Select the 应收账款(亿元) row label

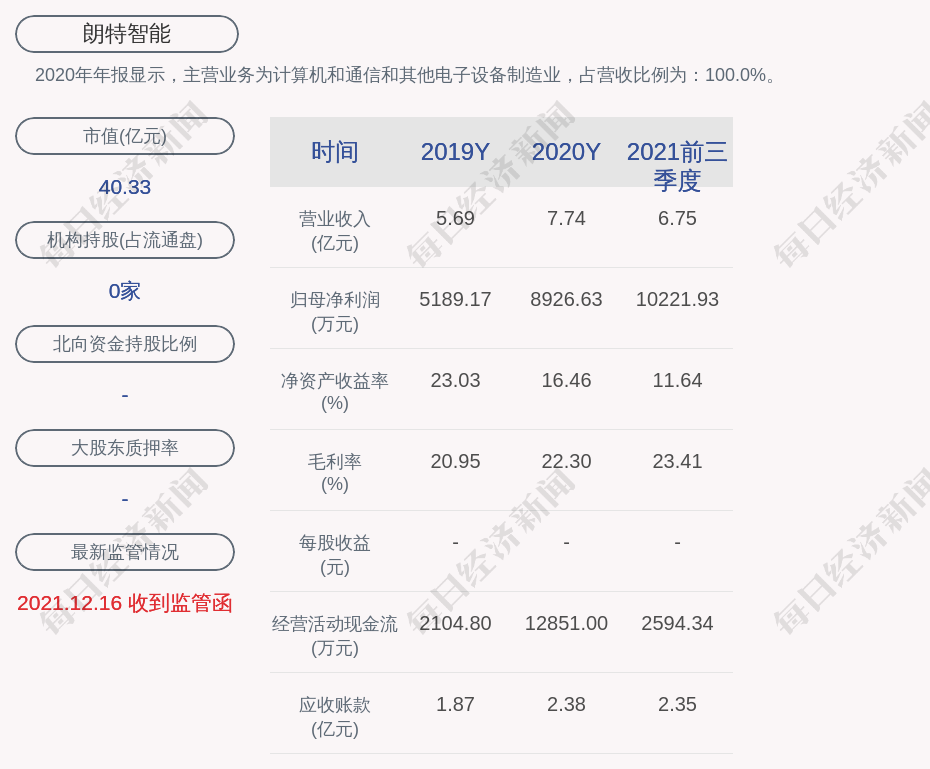point(335,716)
